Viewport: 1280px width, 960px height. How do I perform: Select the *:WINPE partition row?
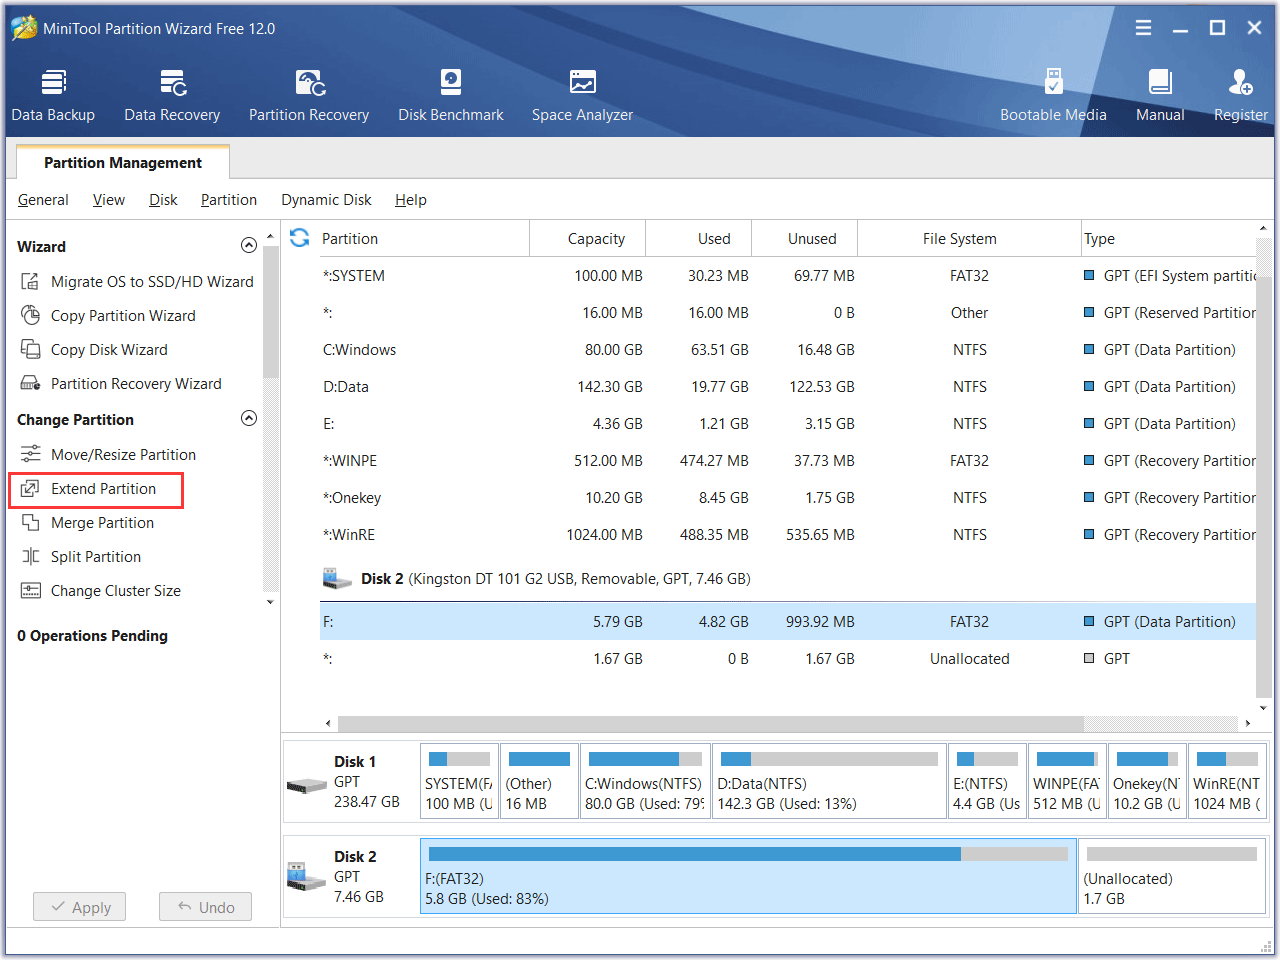(787, 461)
